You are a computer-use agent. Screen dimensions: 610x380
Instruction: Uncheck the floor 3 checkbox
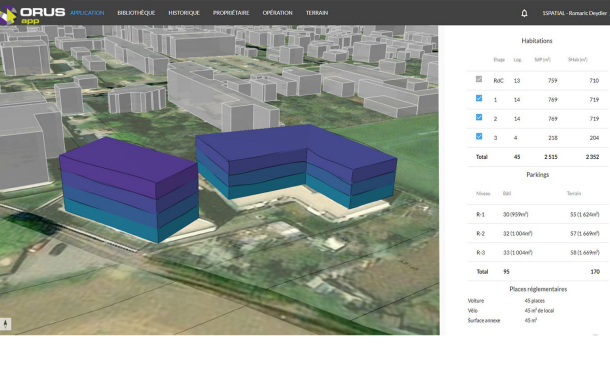click(x=479, y=136)
